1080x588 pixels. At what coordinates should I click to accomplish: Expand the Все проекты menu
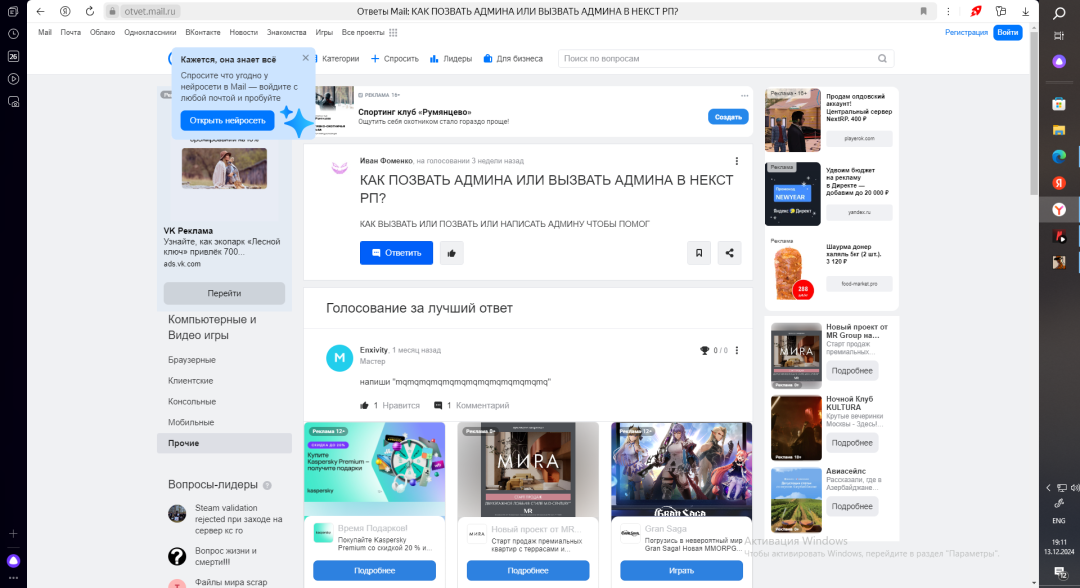click(x=369, y=32)
